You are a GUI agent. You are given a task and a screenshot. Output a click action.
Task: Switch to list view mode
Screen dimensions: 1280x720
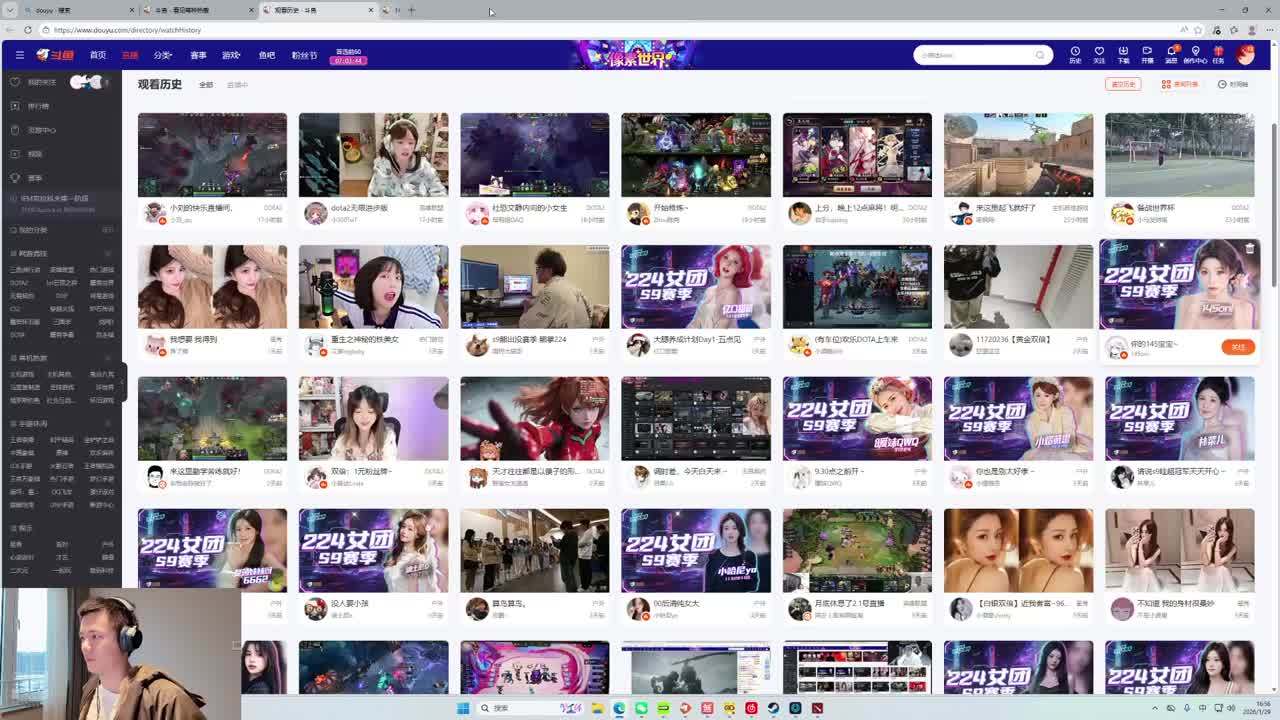tap(1180, 85)
